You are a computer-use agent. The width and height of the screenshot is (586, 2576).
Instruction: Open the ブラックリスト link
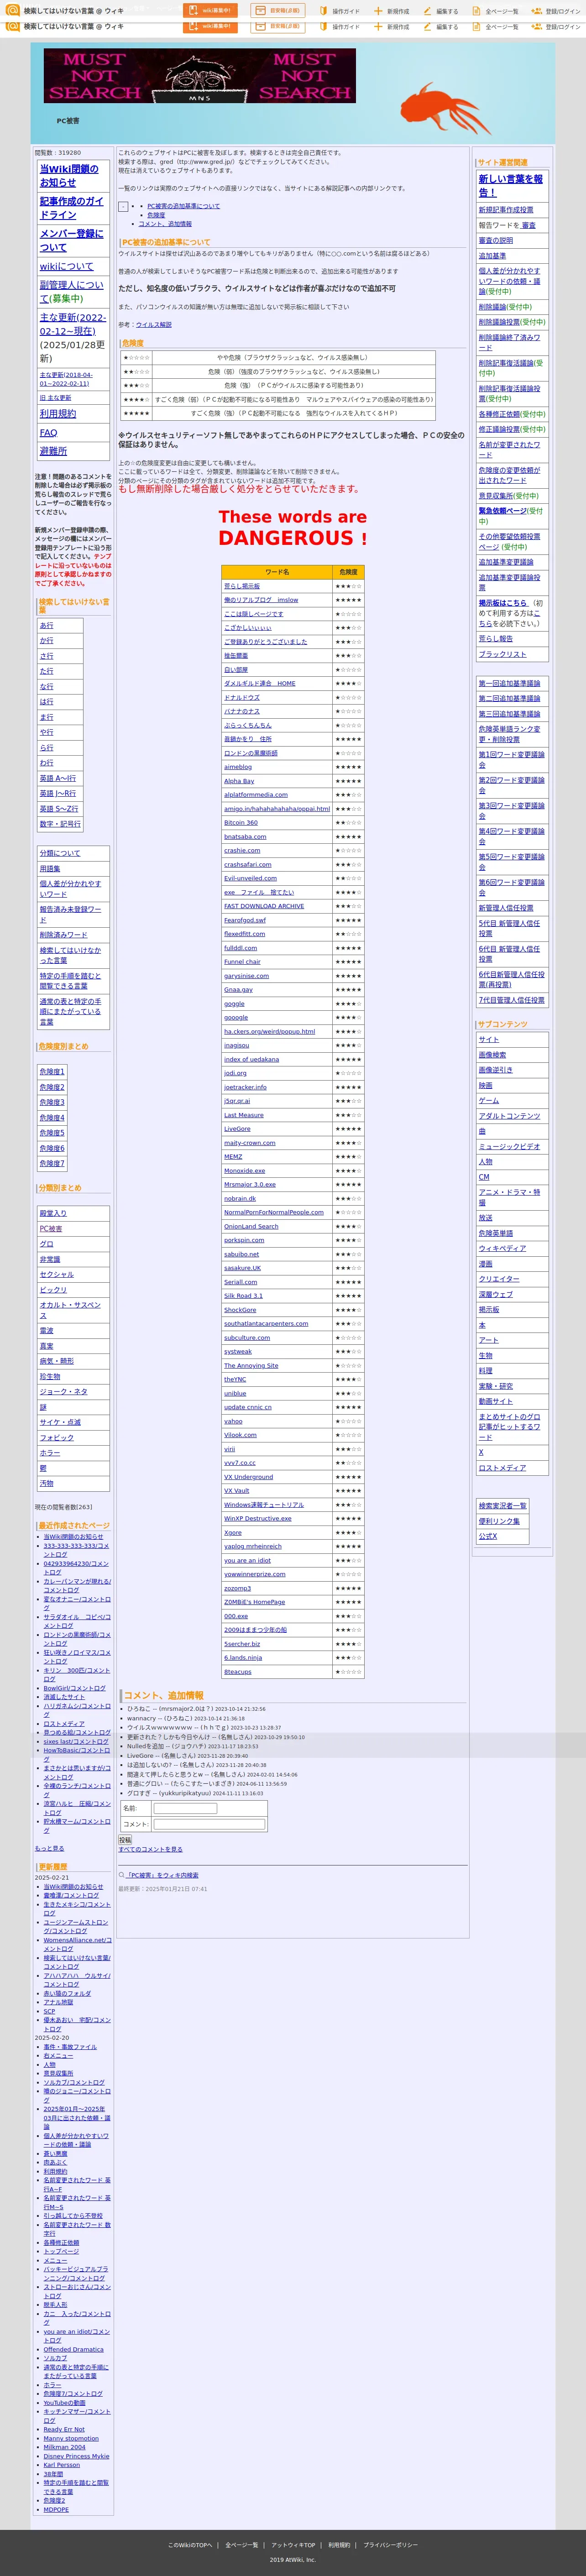502,654
